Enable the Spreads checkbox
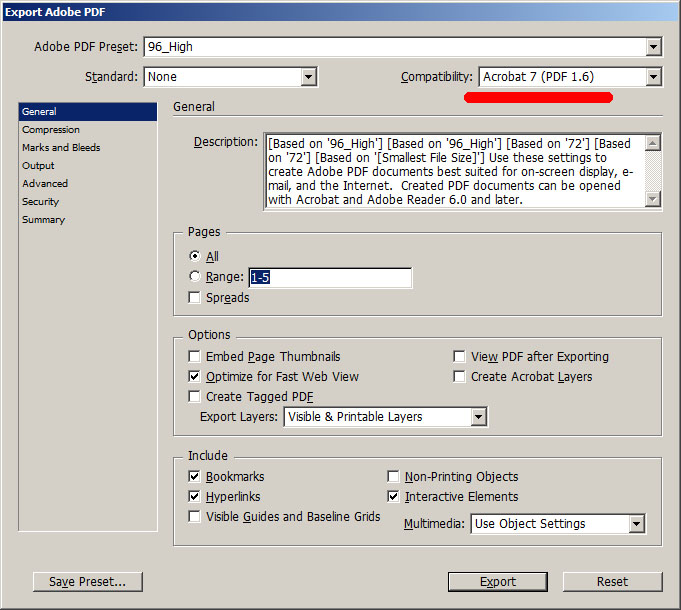The width and height of the screenshot is (681, 610). click(x=194, y=297)
